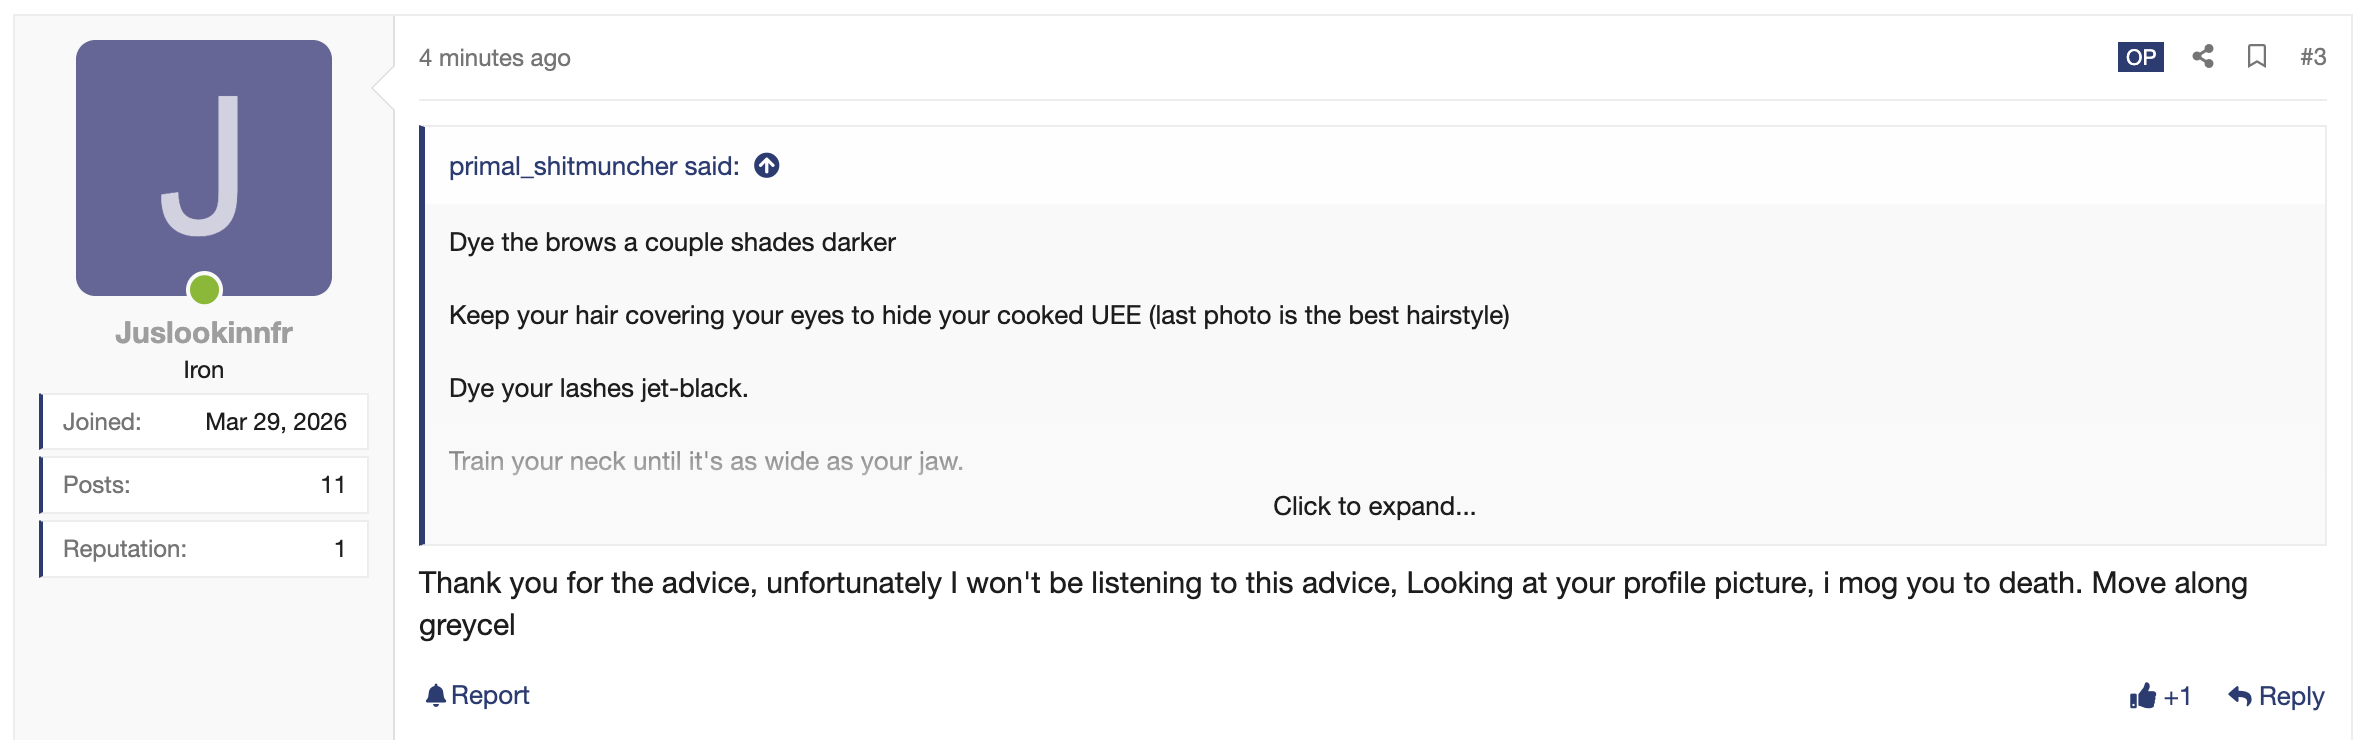Click the Reputation stat row
Image resolution: width=2380 pixels, height=740 pixels.
tap(204, 549)
